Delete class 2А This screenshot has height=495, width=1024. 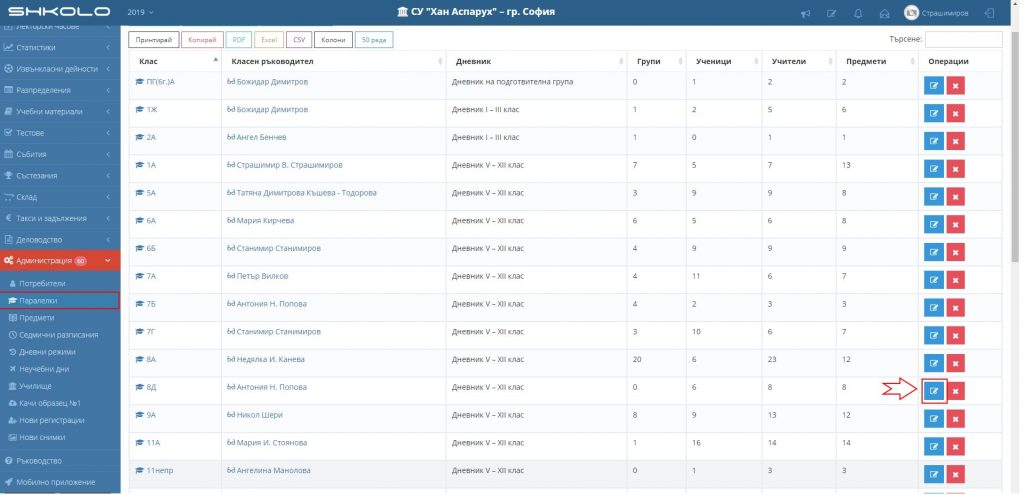[955, 141]
